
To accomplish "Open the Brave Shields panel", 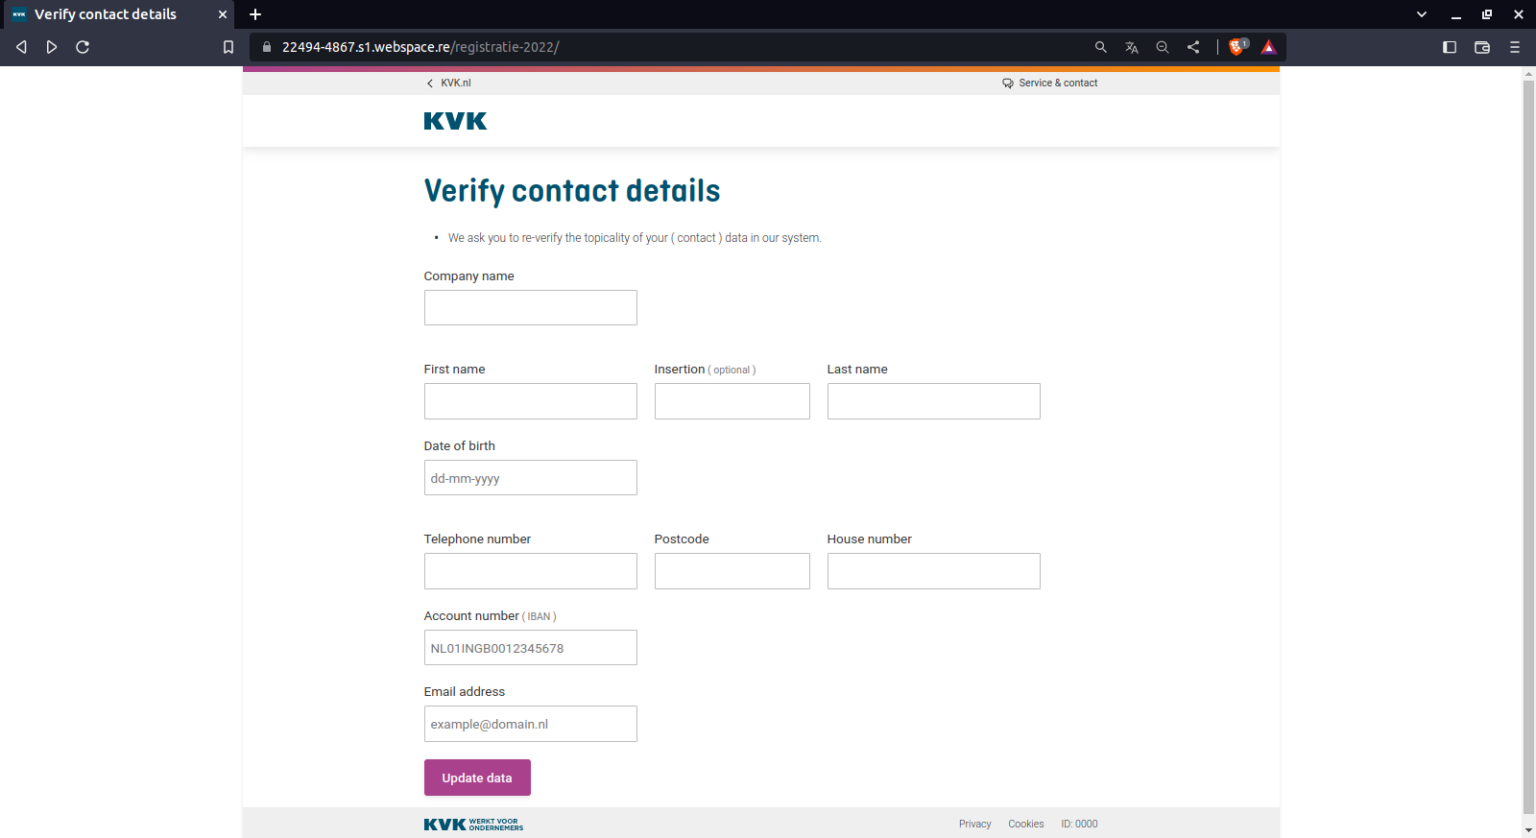I will coord(1238,46).
